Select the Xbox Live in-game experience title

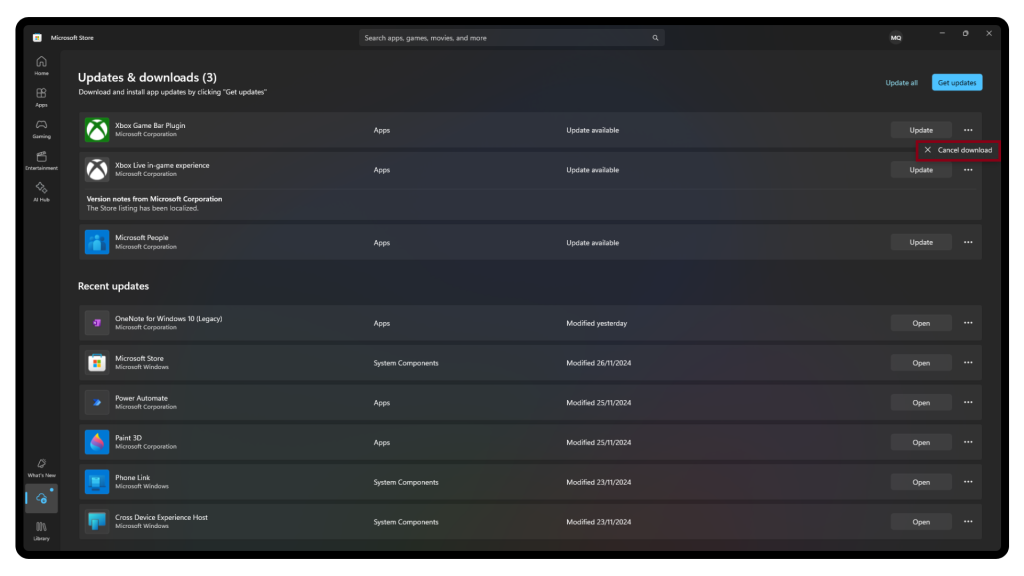click(162, 165)
